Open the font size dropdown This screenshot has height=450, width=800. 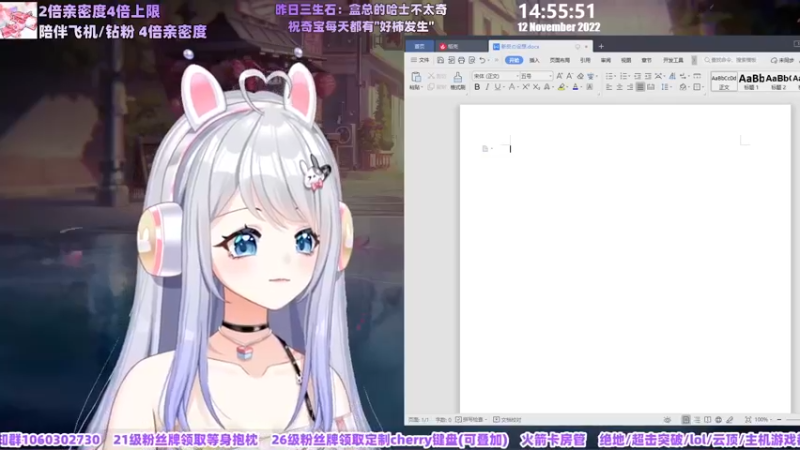[x=550, y=76]
